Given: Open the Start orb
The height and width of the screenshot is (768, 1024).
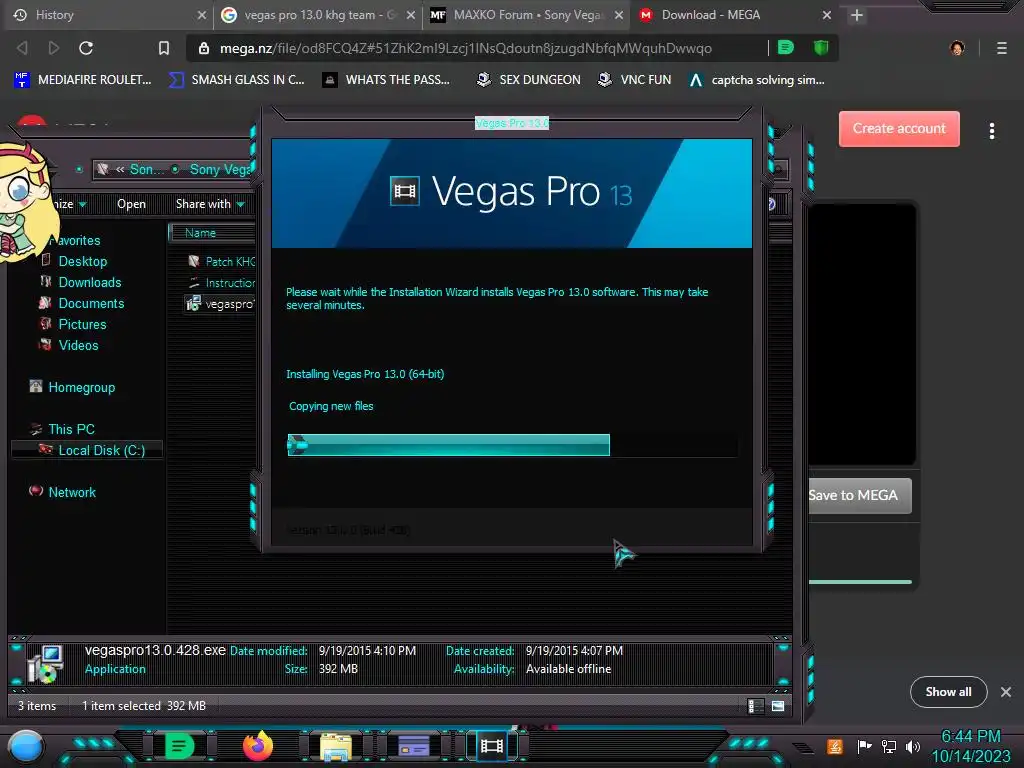Looking at the screenshot, I should 26,746.
